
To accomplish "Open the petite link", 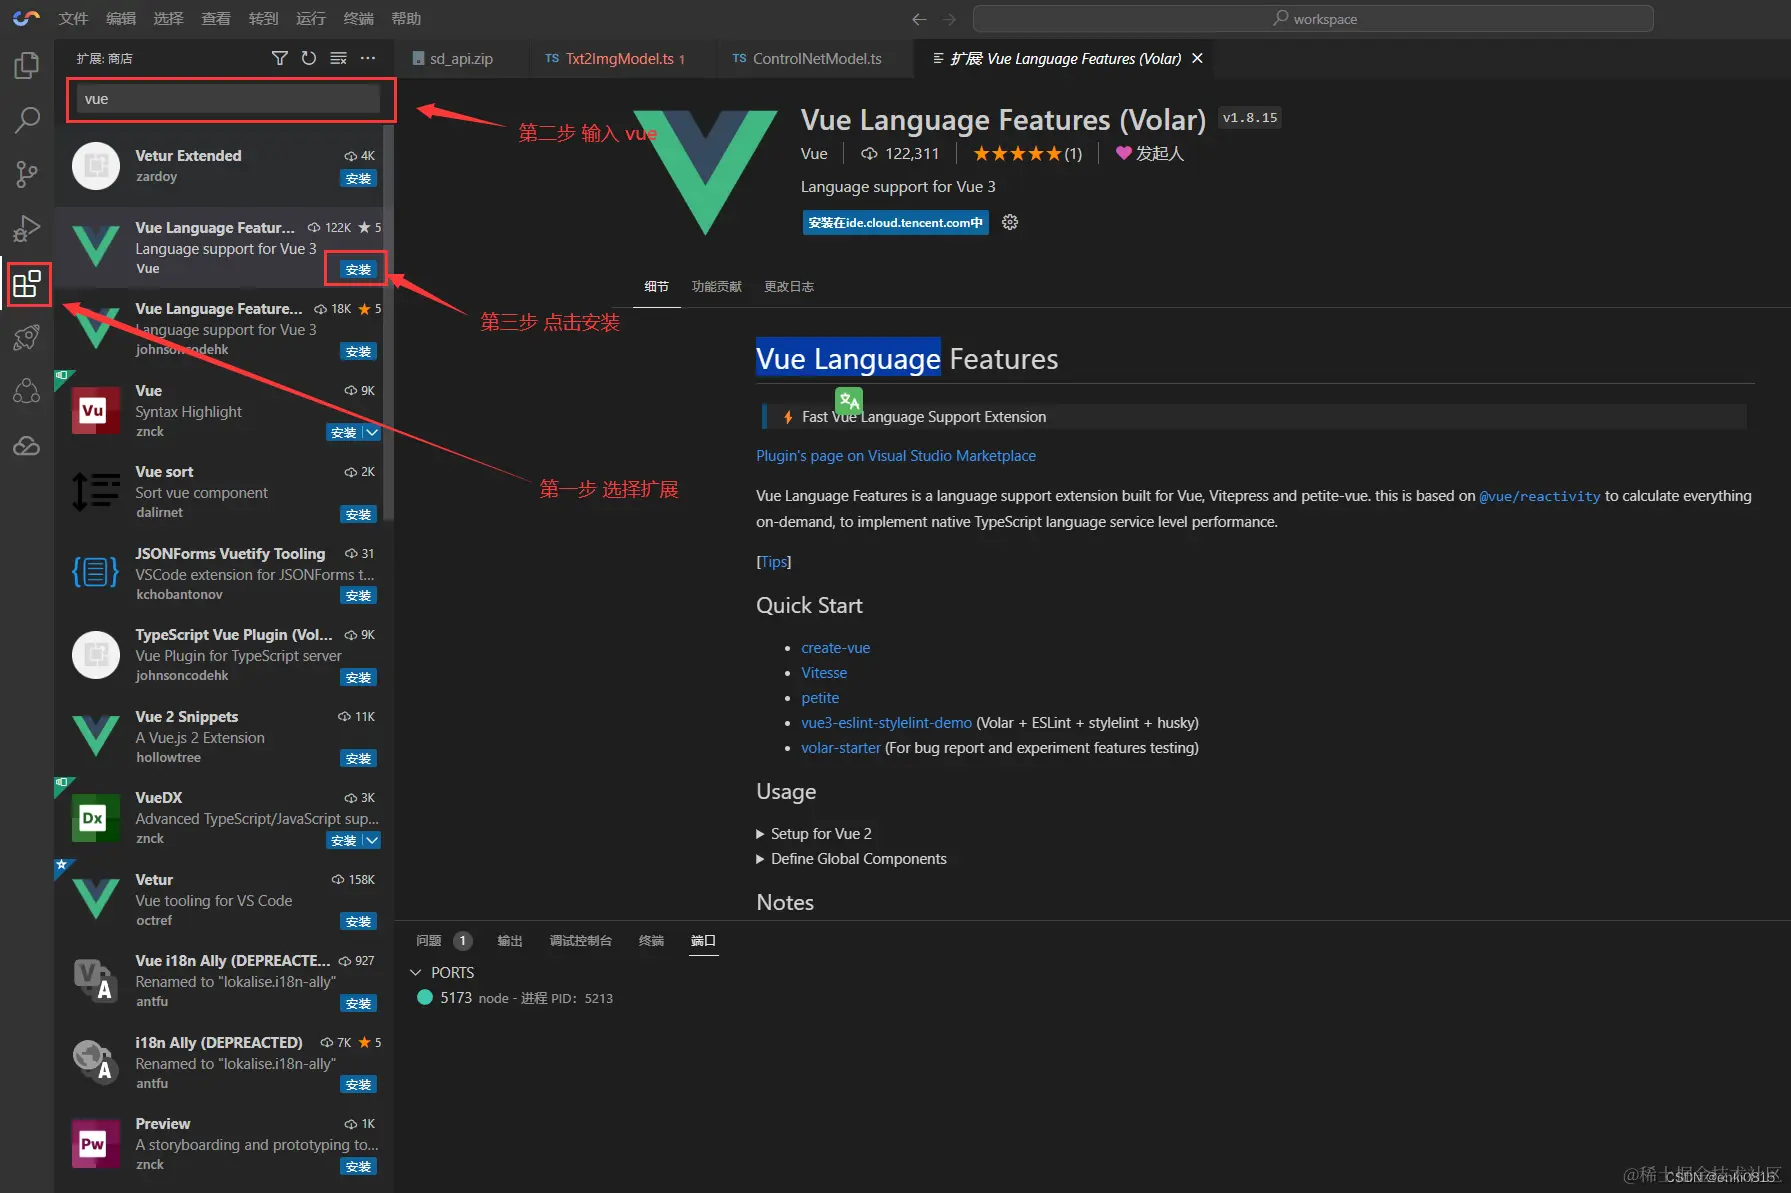I will click(x=820, y=697).
